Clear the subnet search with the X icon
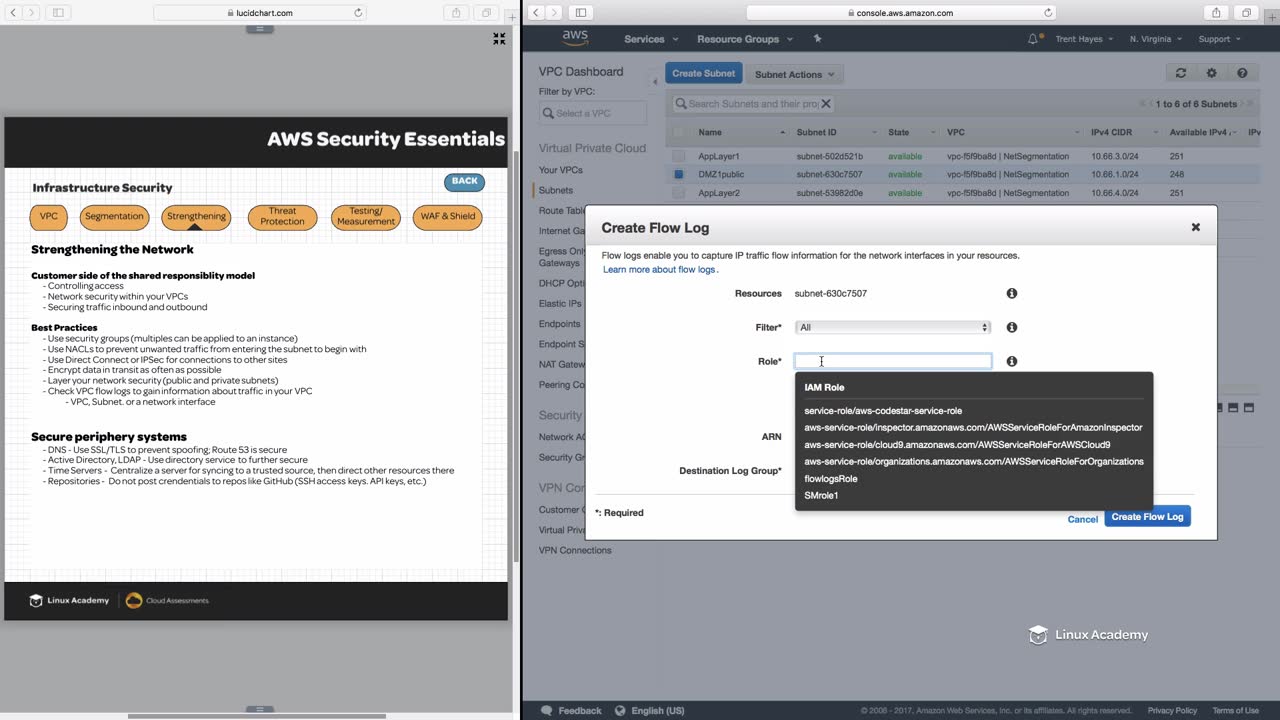This screenshot has width=1280, height=720. (826, 103)
